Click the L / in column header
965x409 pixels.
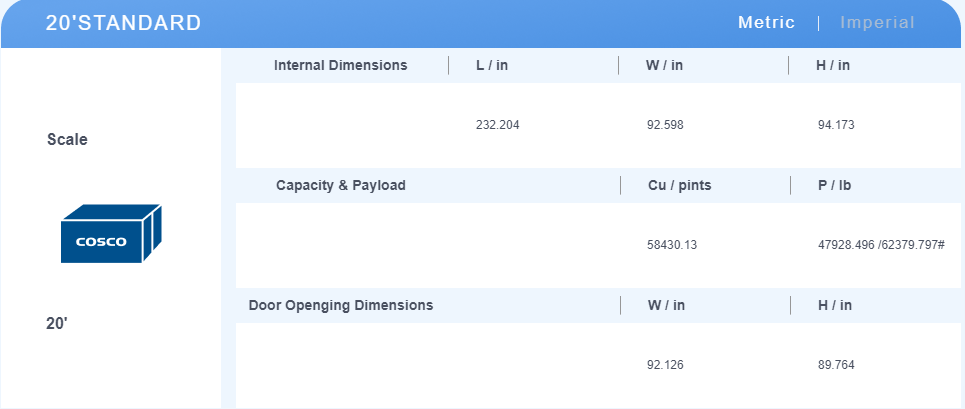(492, 65)
